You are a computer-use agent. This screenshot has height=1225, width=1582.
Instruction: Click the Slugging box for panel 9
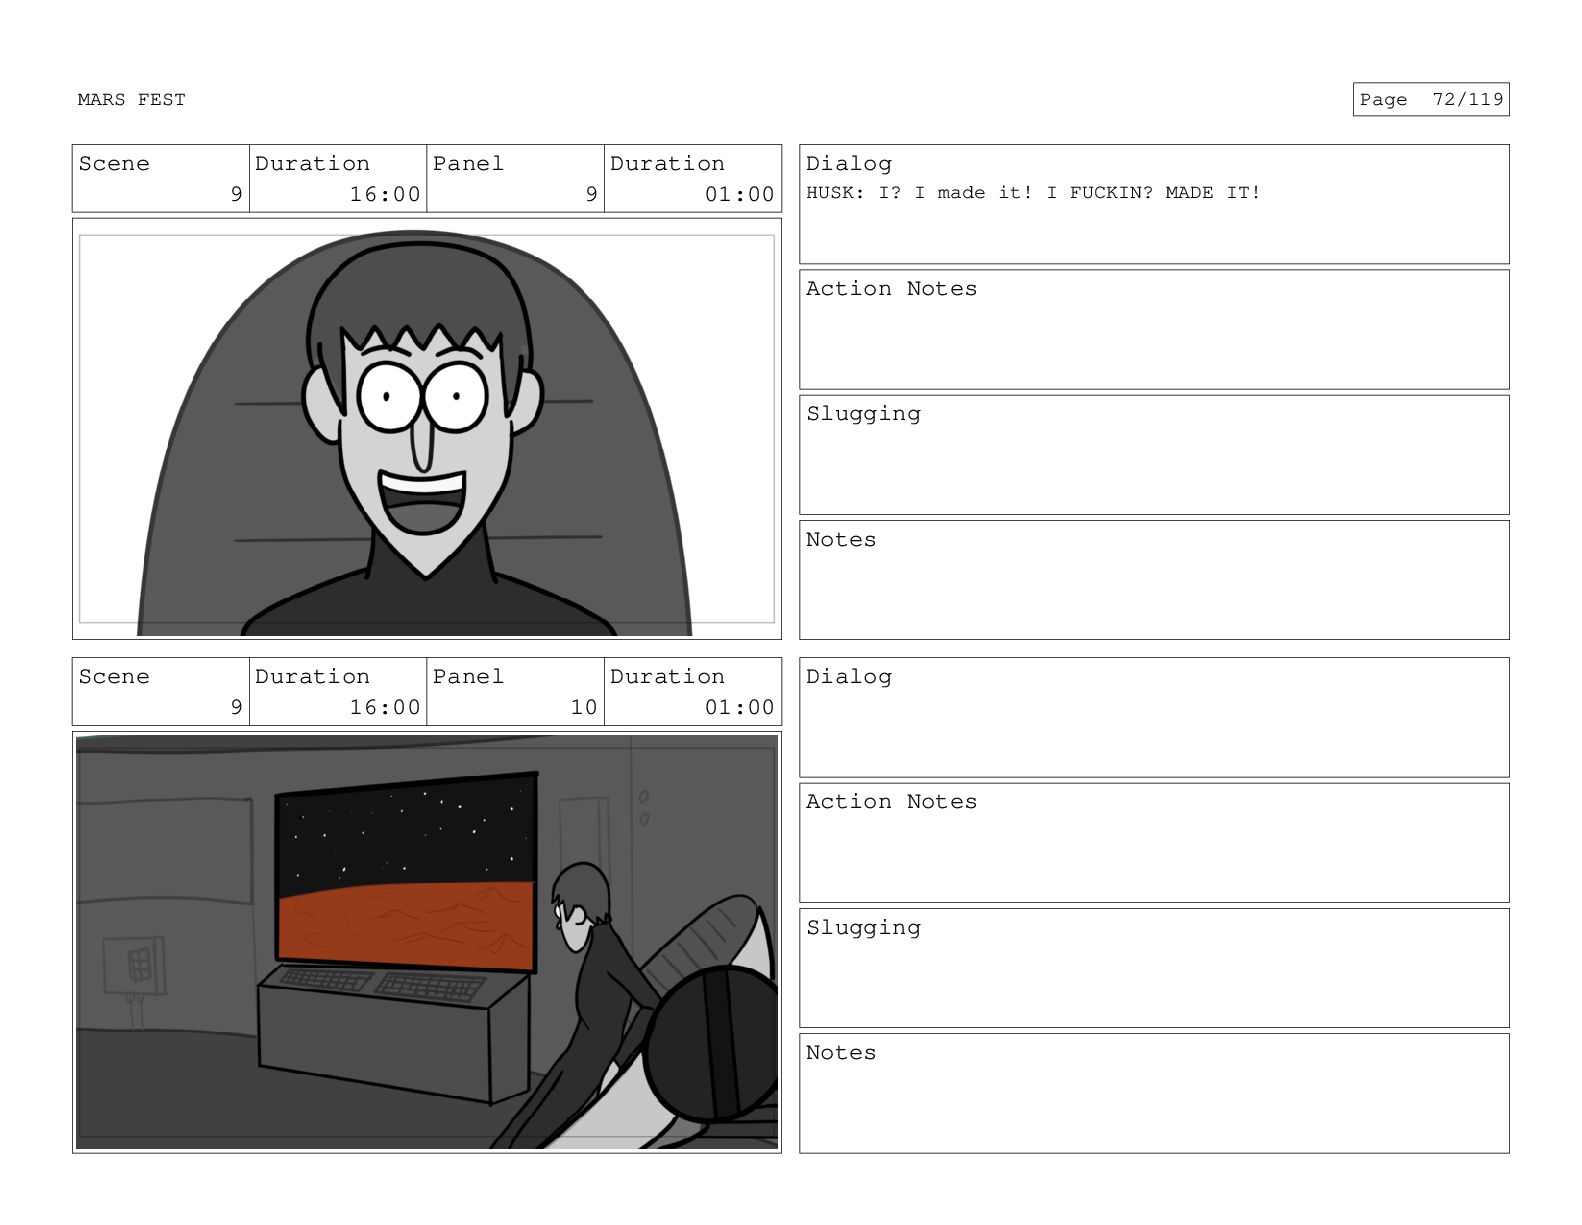click(x=1154, y=455)
